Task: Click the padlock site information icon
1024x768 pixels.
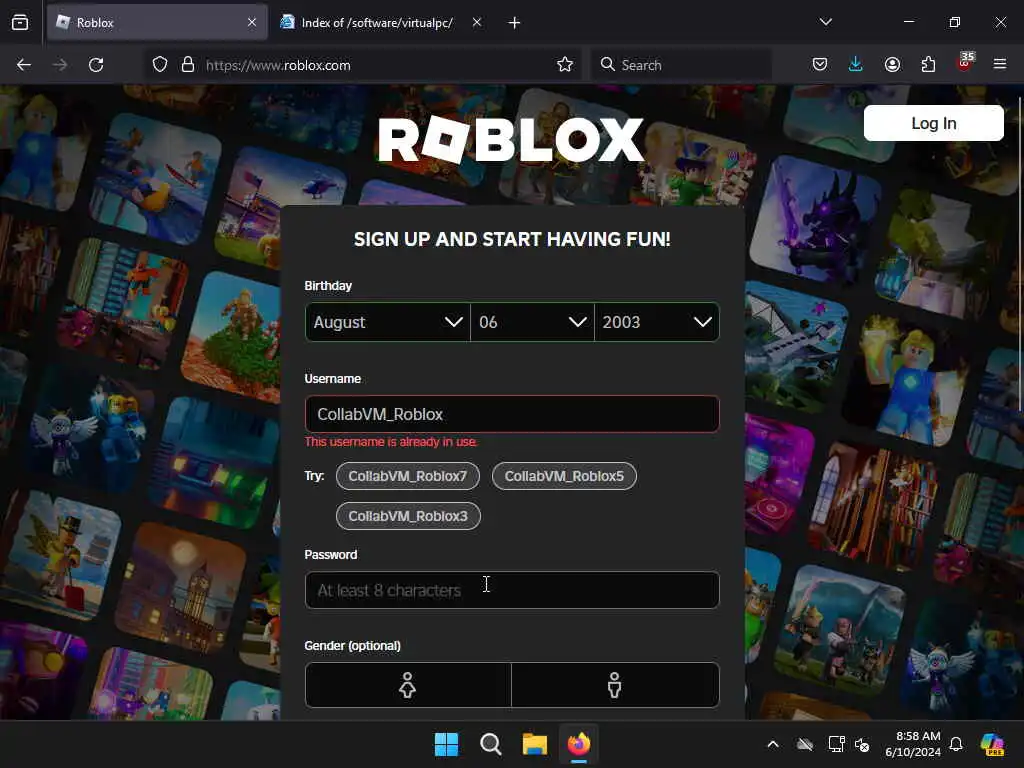Action: tap(188, 65)
